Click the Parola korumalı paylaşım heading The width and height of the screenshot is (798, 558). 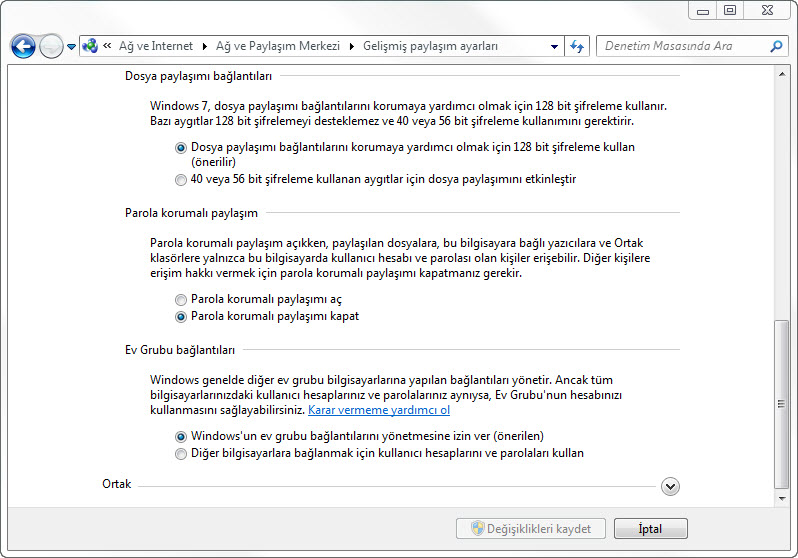191,213
